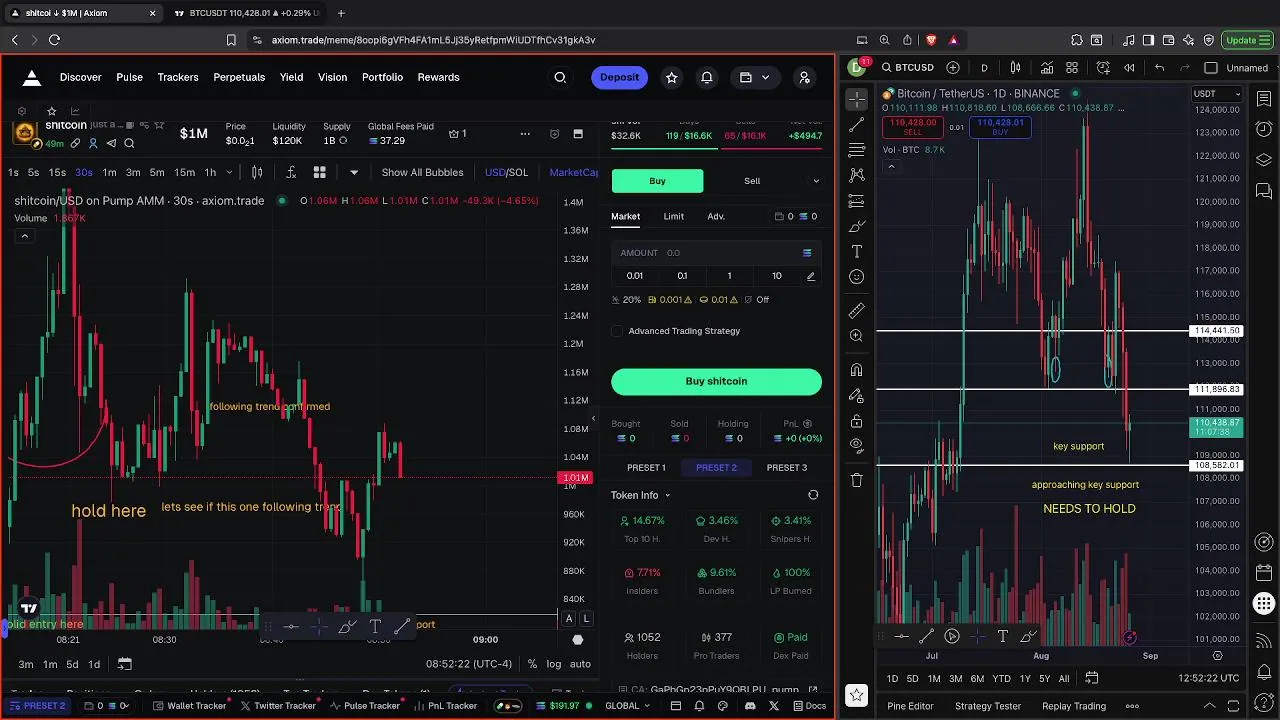Image resolution: width=1280 pixels, height=720 pixels.
Task: Toggle the percent scale on the Axiom chart
Action: pos(532,664)
